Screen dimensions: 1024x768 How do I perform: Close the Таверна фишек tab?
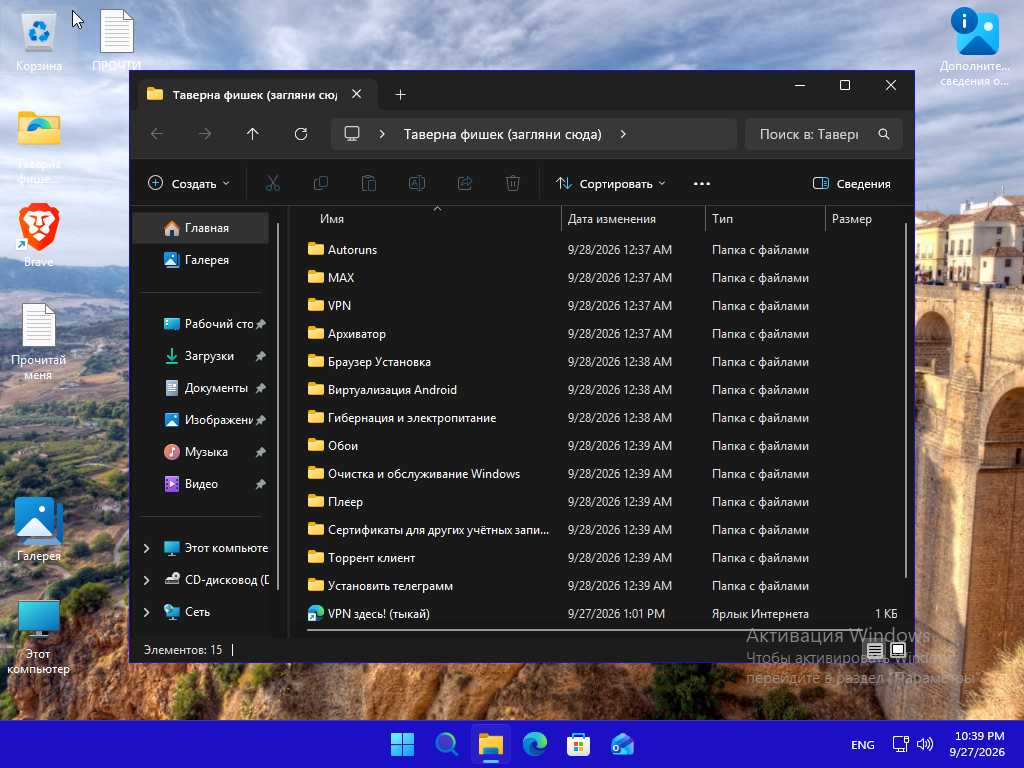357,94
